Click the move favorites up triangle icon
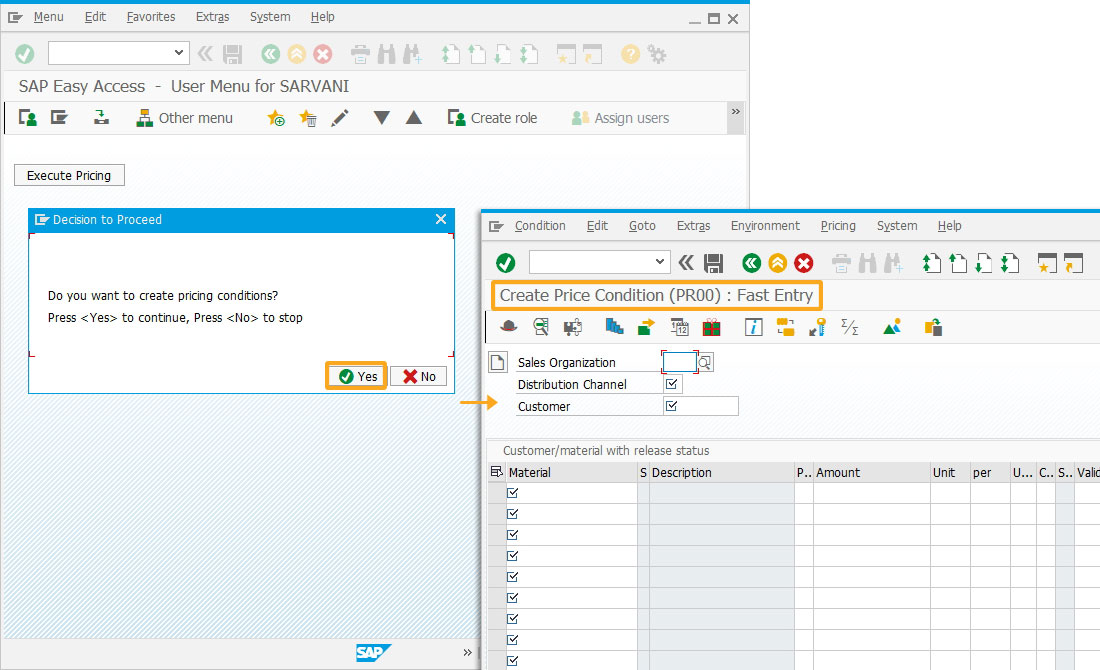1100x670 pixels. click(x=414, y=117)
